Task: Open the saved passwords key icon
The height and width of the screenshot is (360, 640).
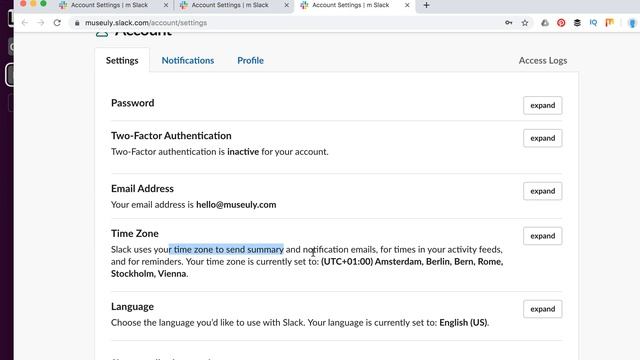Action: [509, 23]
